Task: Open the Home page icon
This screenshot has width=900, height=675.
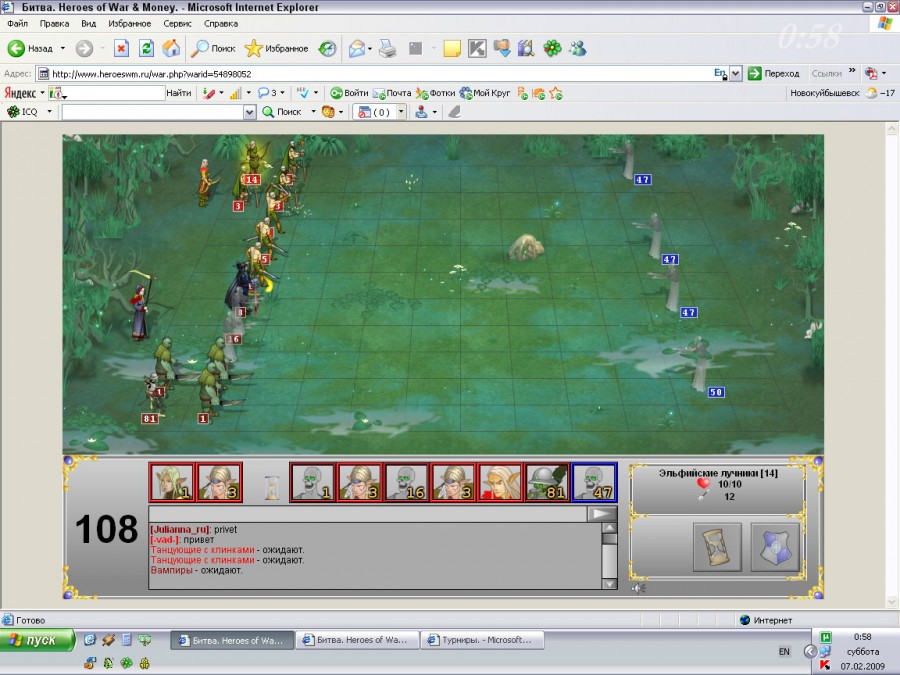Action: coord(171,49)
